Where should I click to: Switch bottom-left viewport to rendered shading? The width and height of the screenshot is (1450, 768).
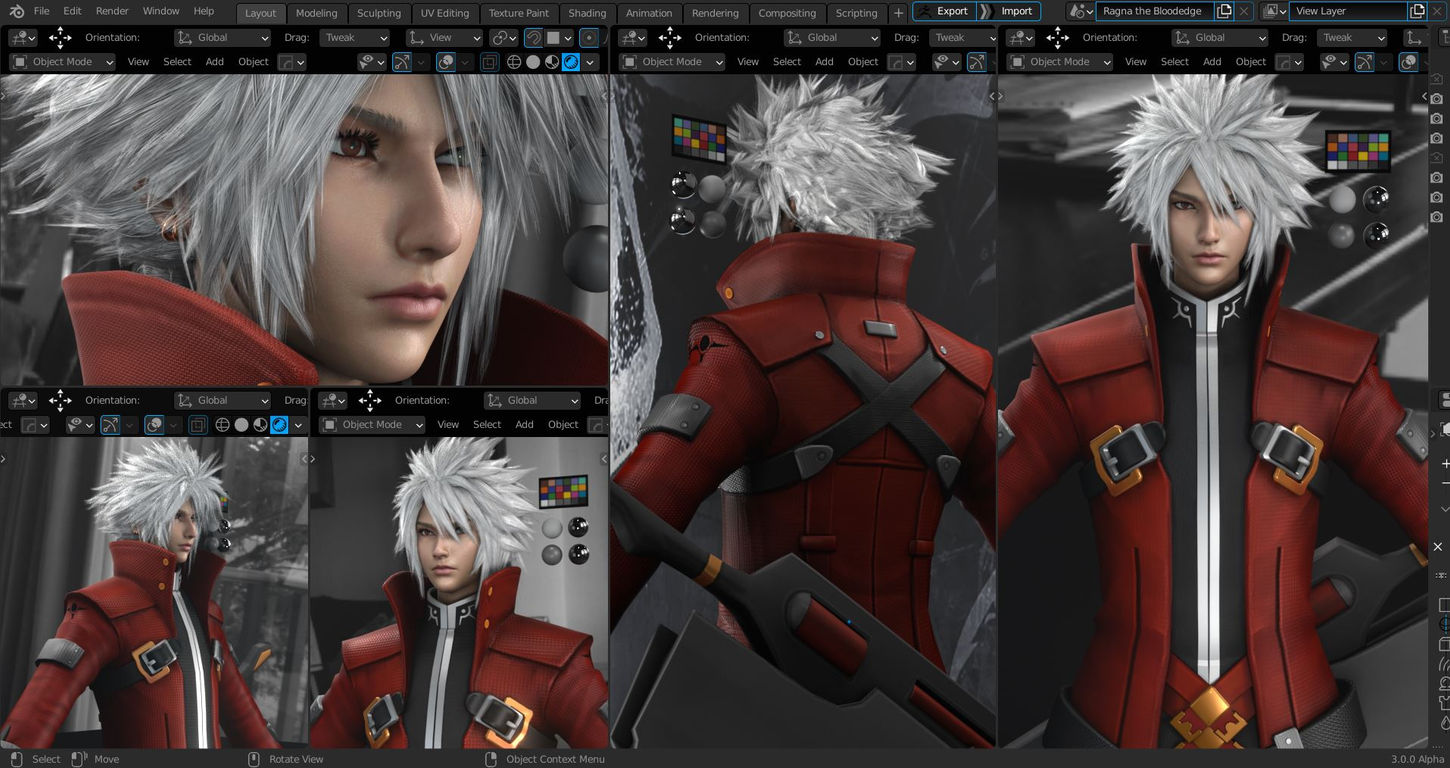point(280,425)
